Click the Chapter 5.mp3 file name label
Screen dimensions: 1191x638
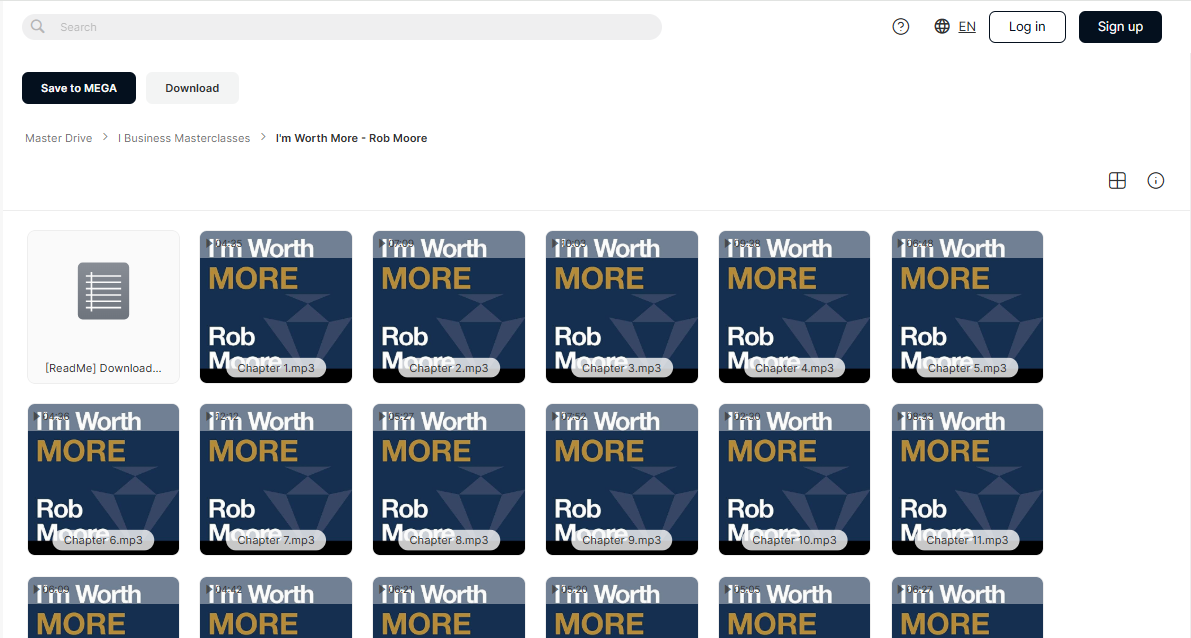coord(968,368)
